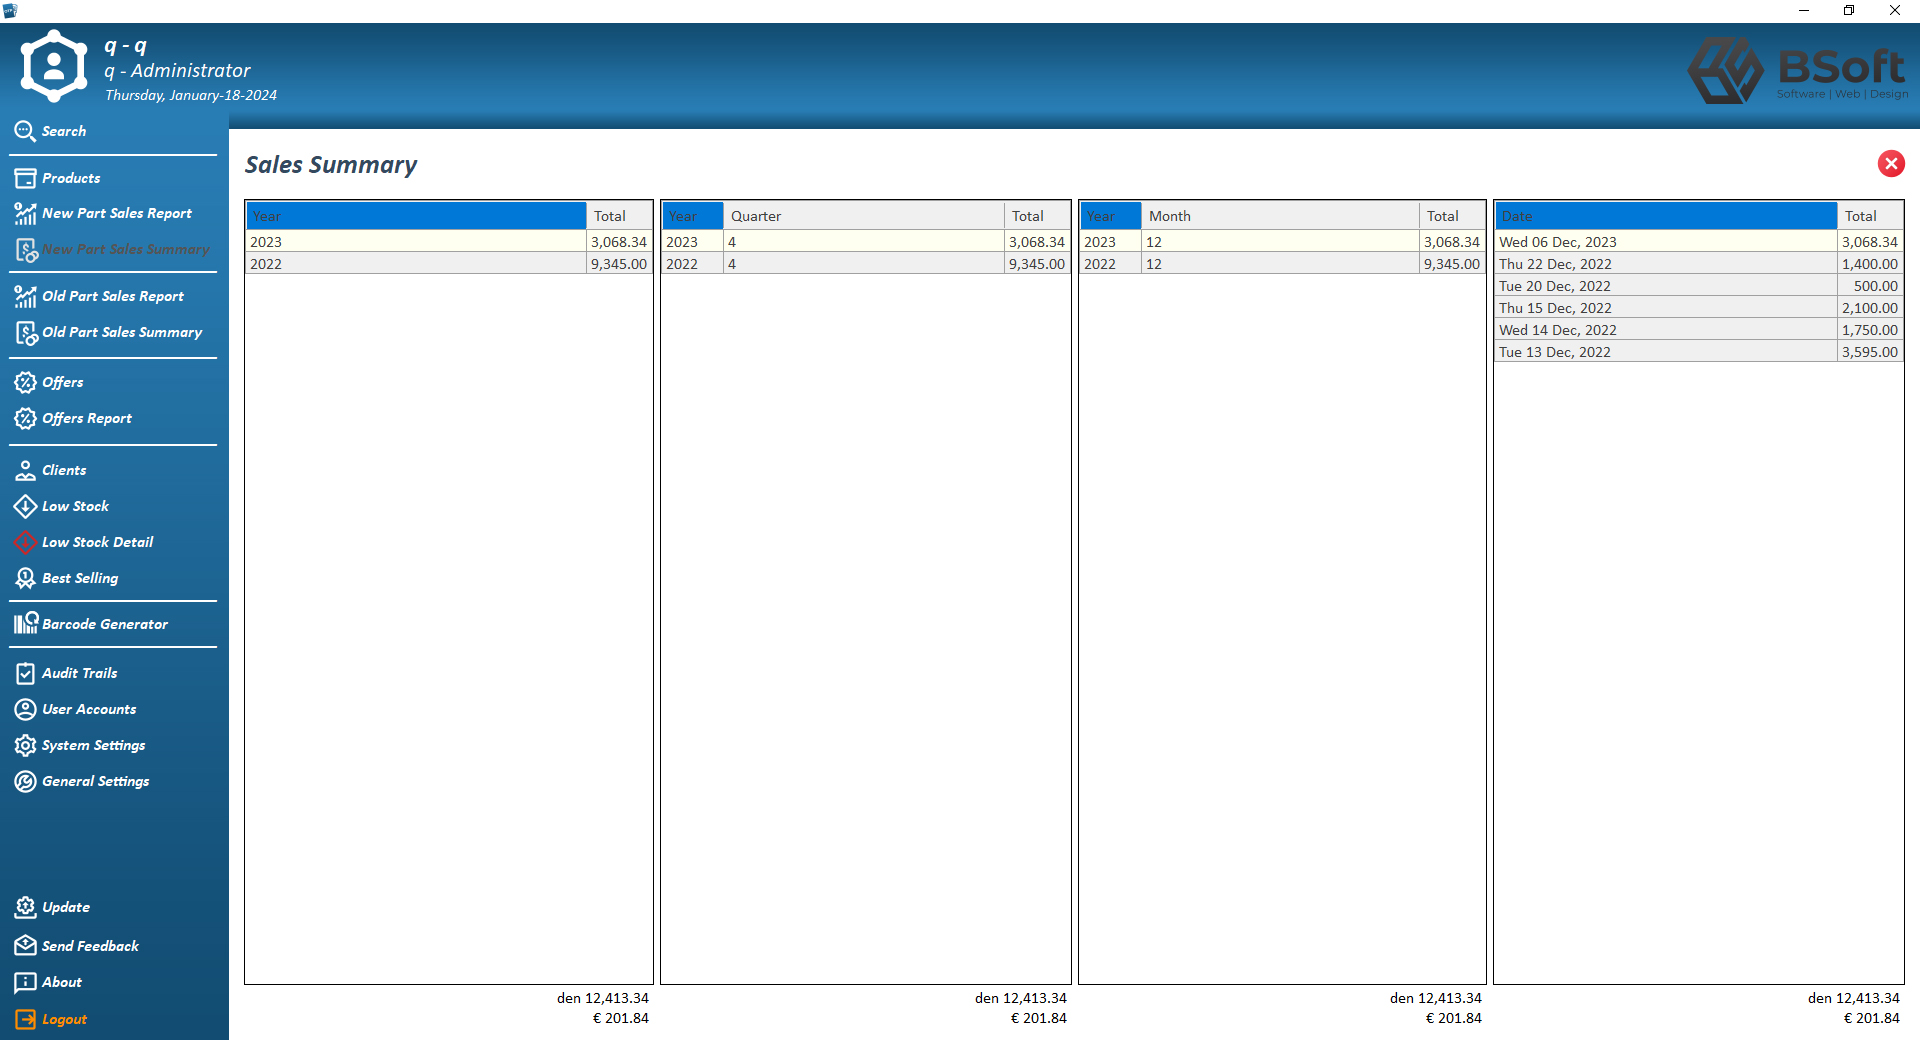Click Quarter column header

click(x=864, y=216)
